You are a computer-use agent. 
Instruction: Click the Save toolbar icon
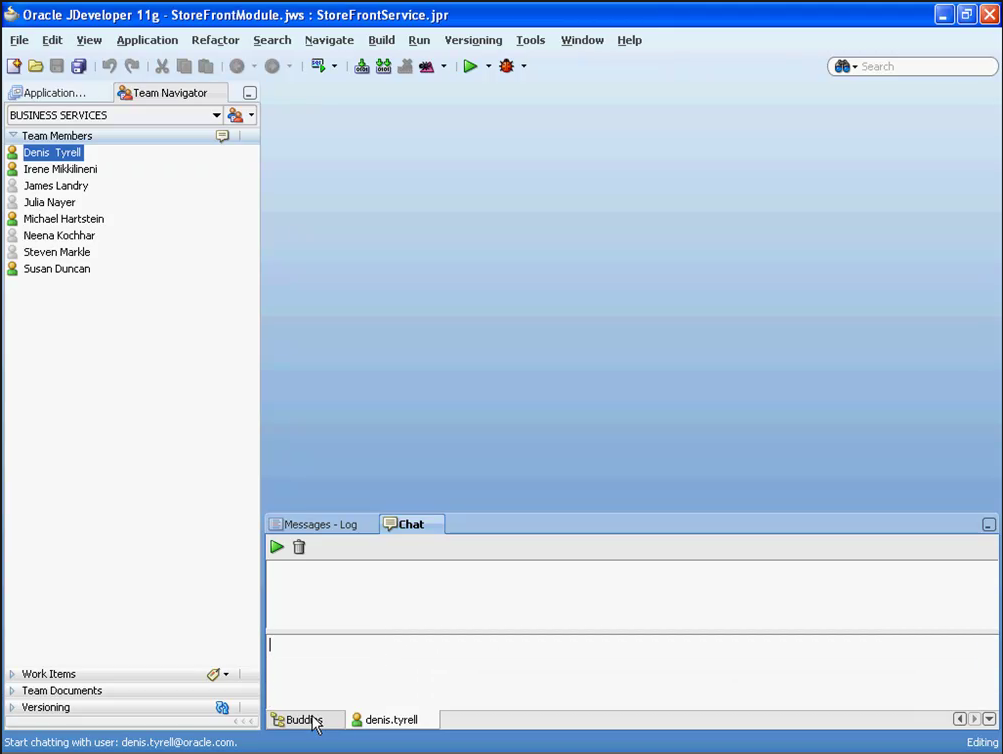pos(57,66)
